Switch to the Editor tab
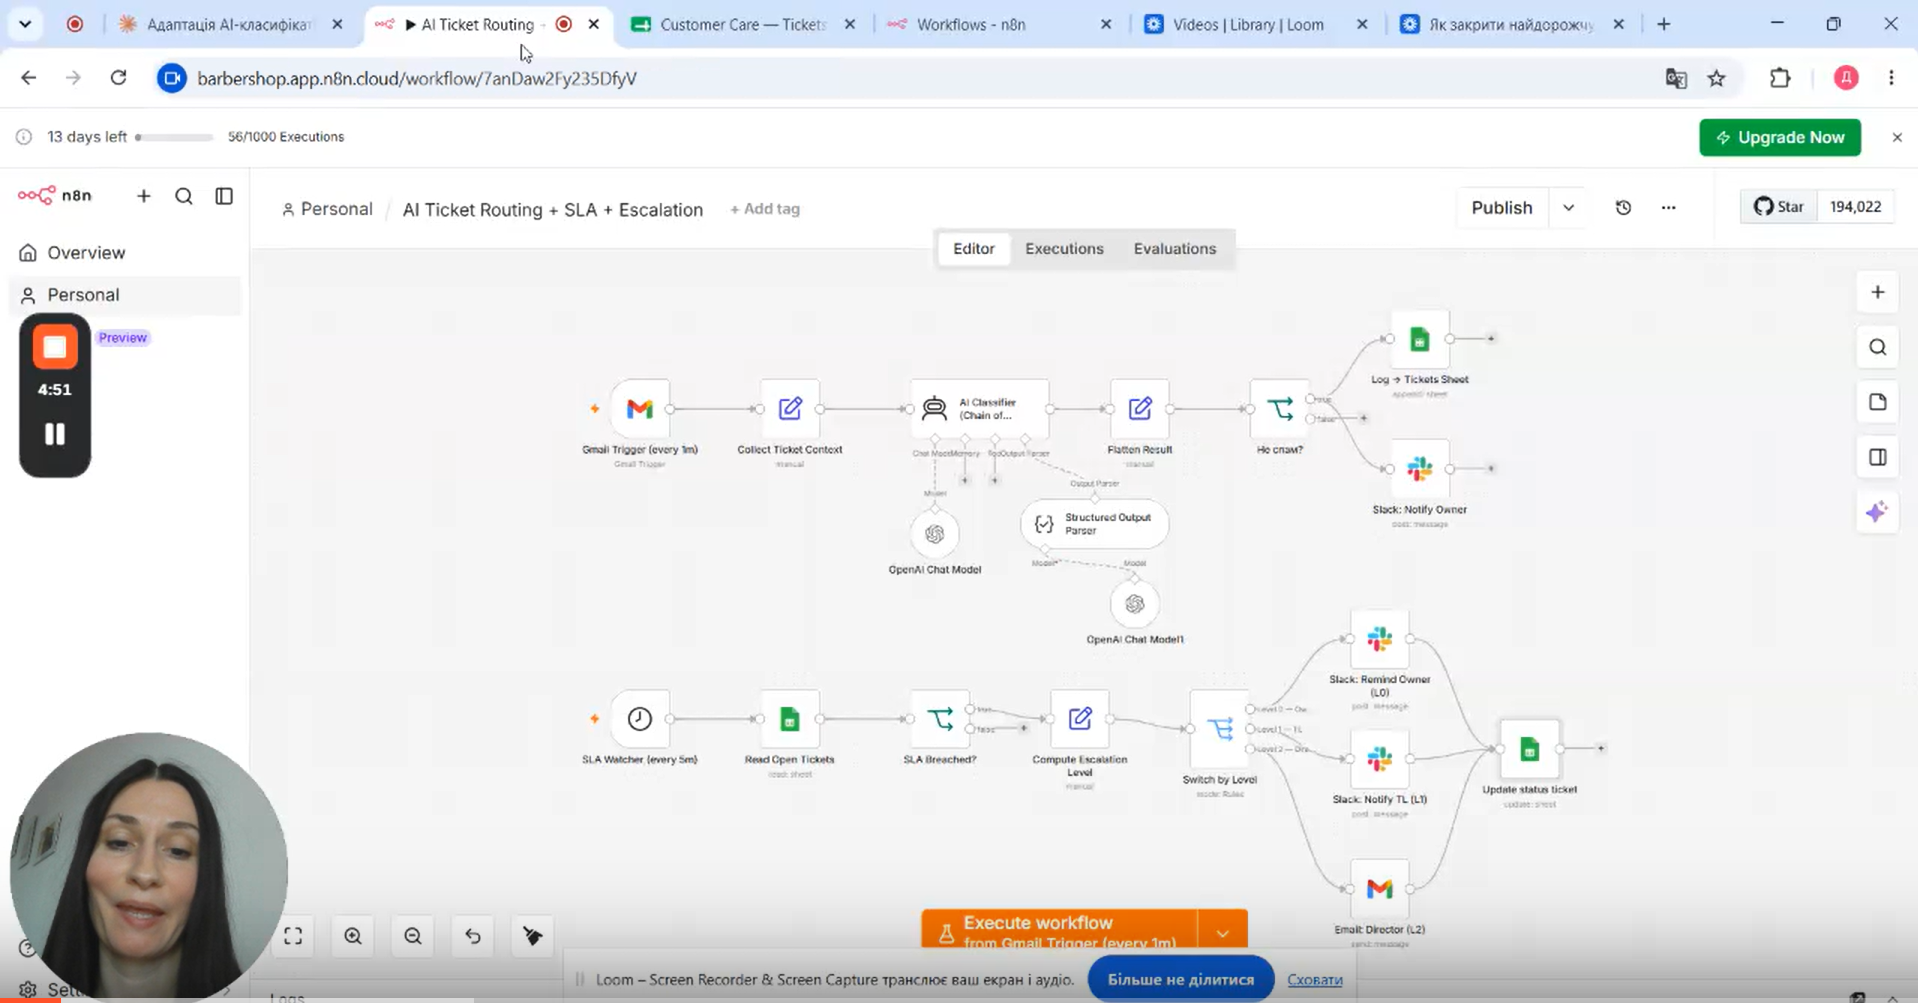Screen dimensions: 1918x1003 (973, 248)
